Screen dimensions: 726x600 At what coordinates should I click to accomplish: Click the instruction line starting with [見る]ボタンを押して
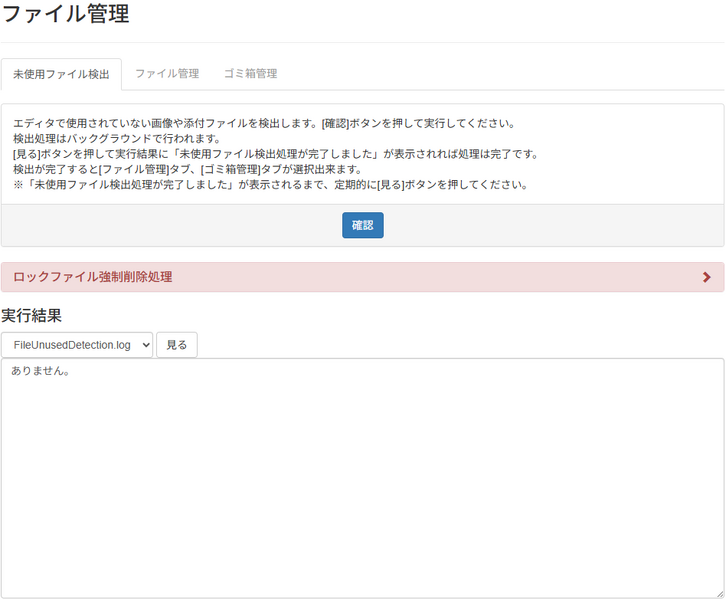(276, 154)
